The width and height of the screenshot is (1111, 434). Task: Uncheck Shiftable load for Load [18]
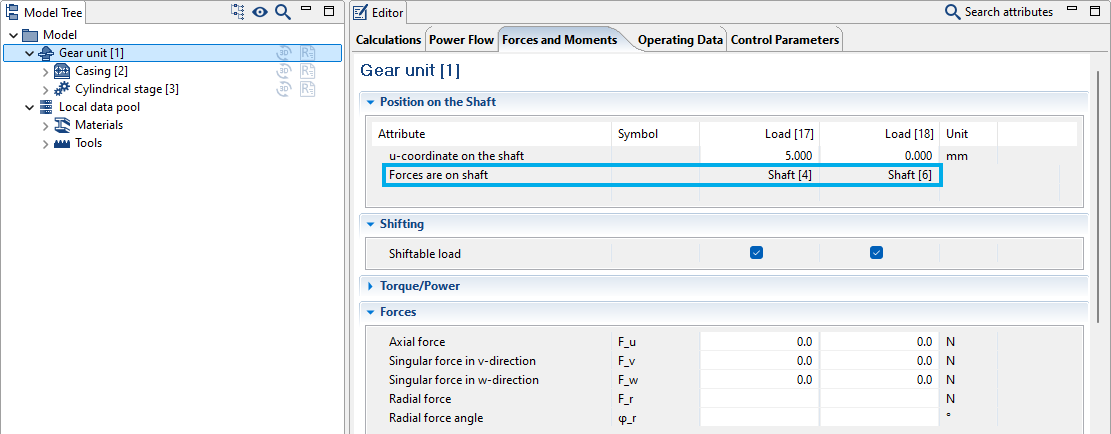point(876,253)
